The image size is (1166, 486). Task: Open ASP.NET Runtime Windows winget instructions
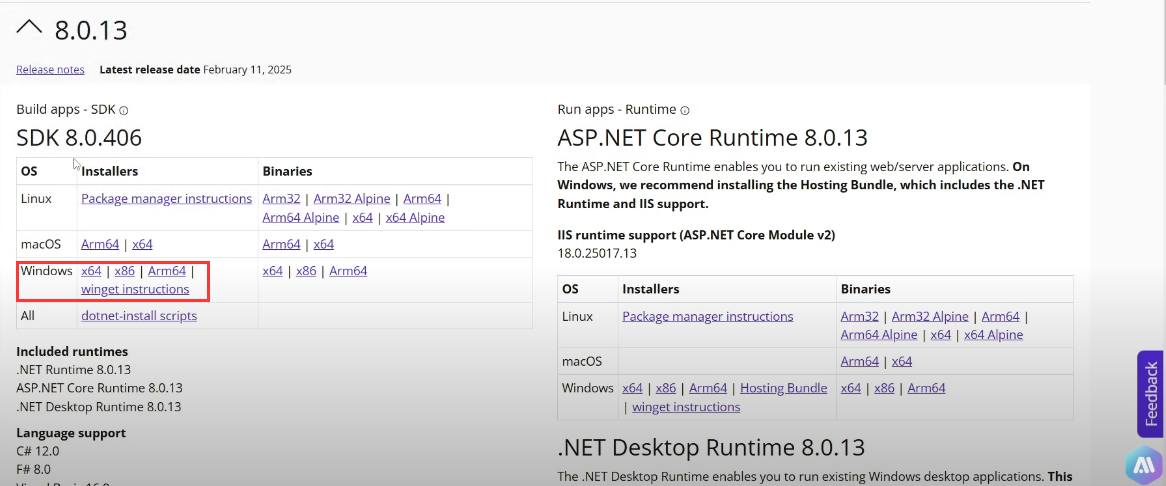click(x=686, y=407)
